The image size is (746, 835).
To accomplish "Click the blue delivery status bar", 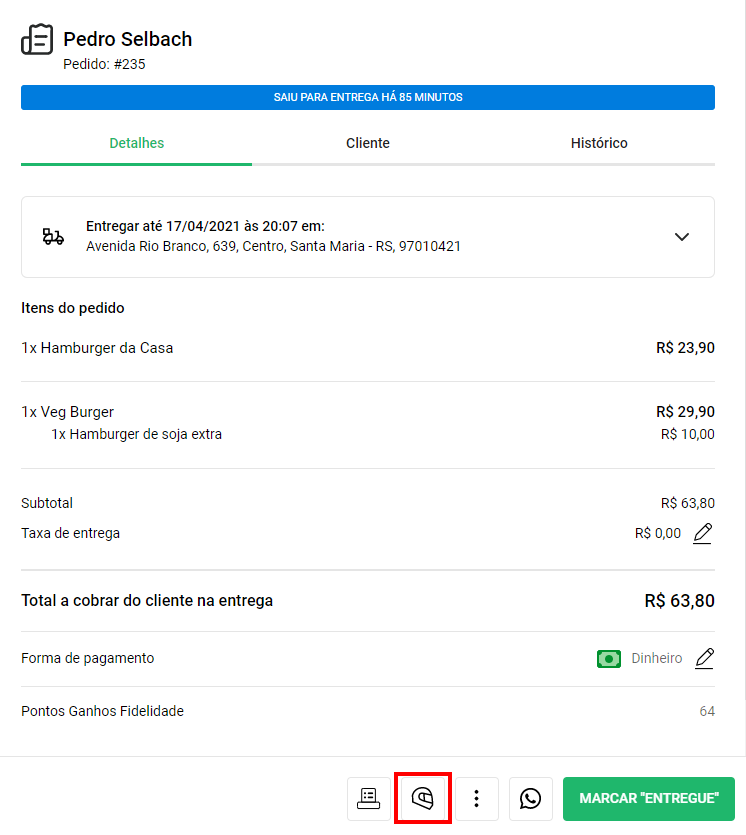I will pyautogui.click(x=368, y=97).
